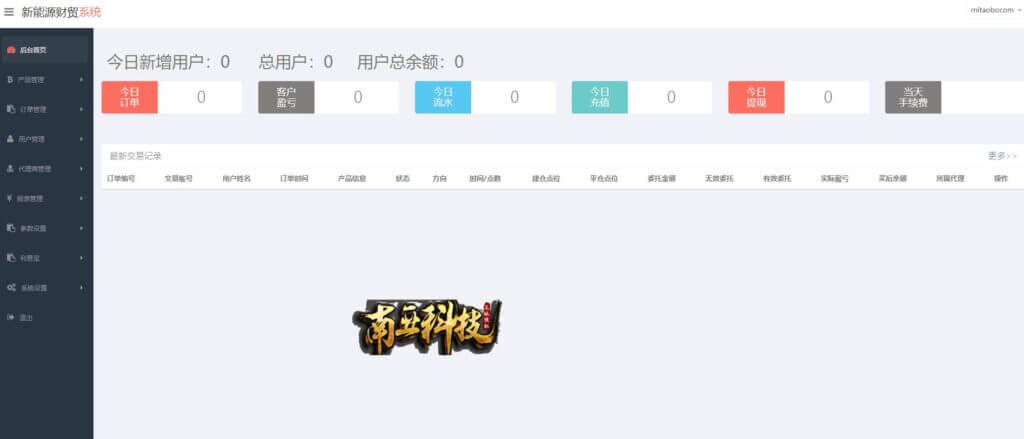
Task: Click the 时间/点数 column header
Action: pos(485,178)
